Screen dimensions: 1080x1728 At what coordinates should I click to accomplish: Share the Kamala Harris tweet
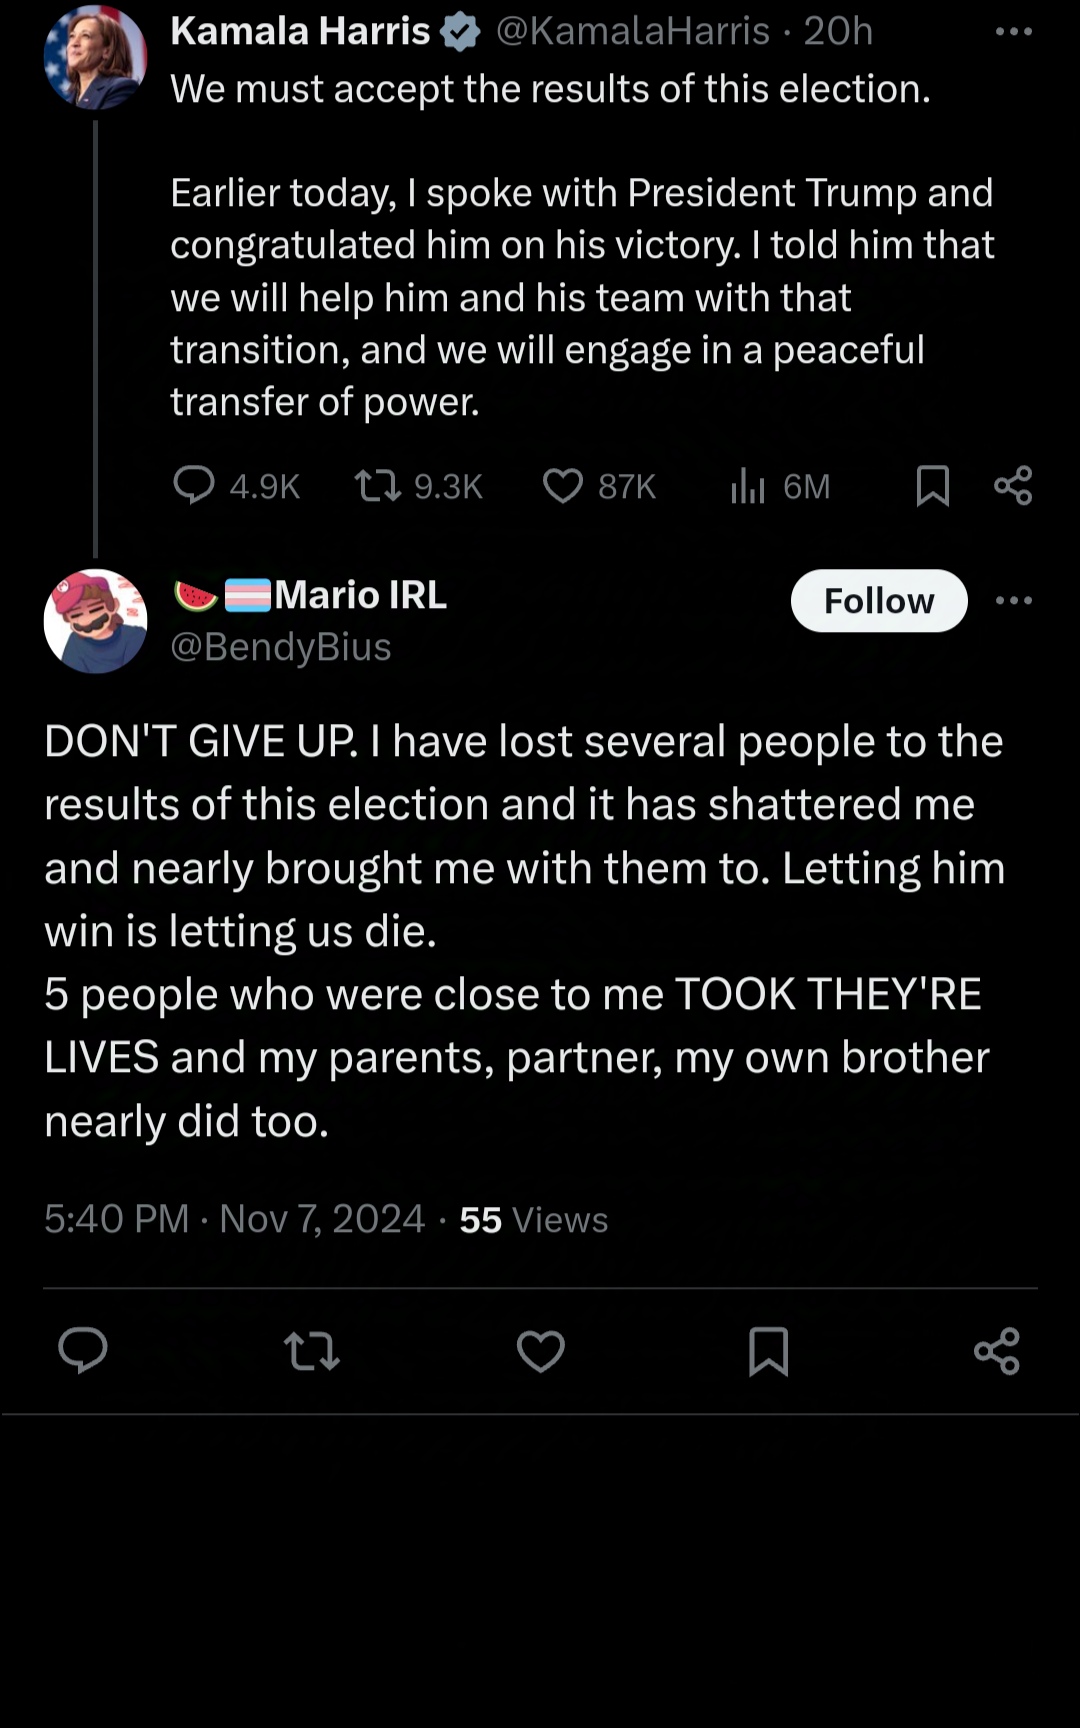(1013, 486)
